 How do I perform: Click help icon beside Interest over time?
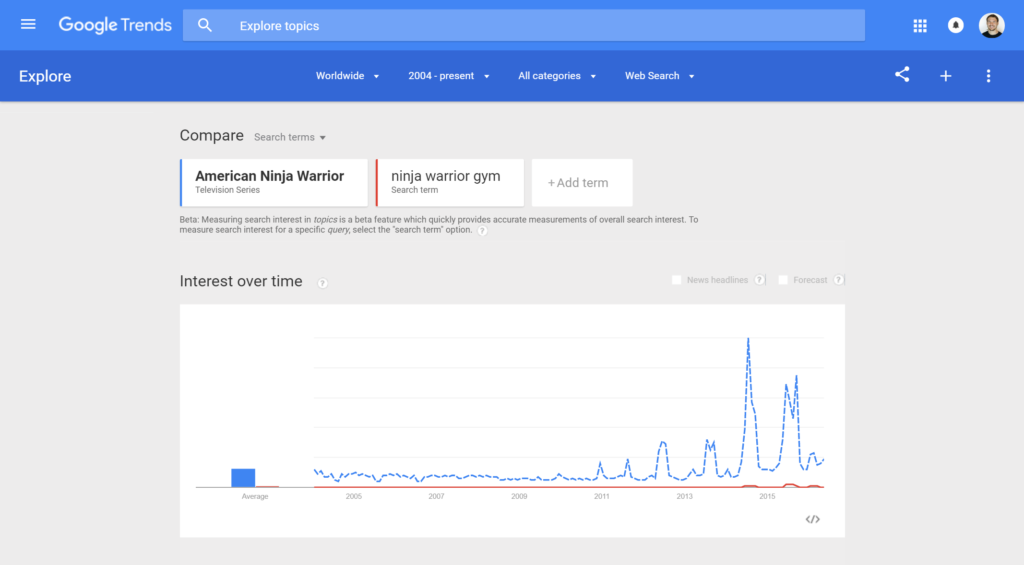(322, 283)
